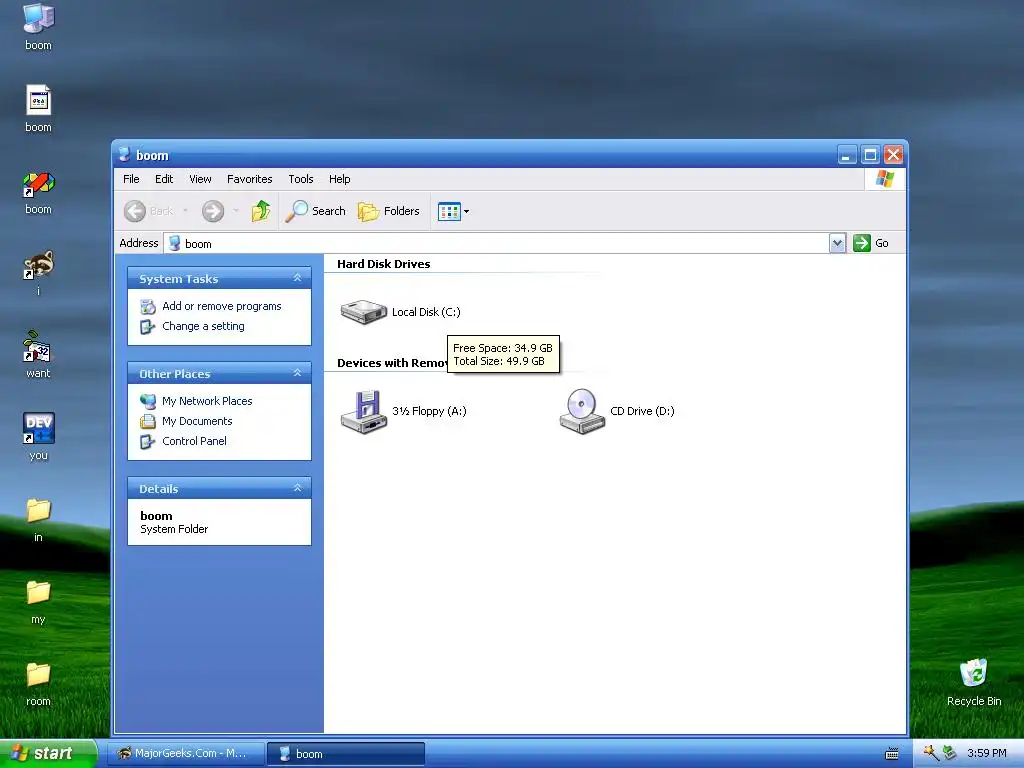Select the want shortcut on desktop
The height and width of the screenshot is (768, 1024).
37,347
